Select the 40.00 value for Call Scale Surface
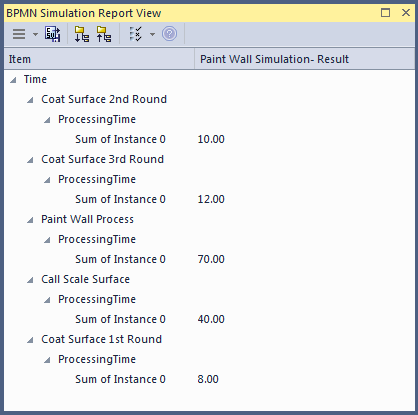The width and height of the screenshot is (418, 415). [x=211, y=319]
